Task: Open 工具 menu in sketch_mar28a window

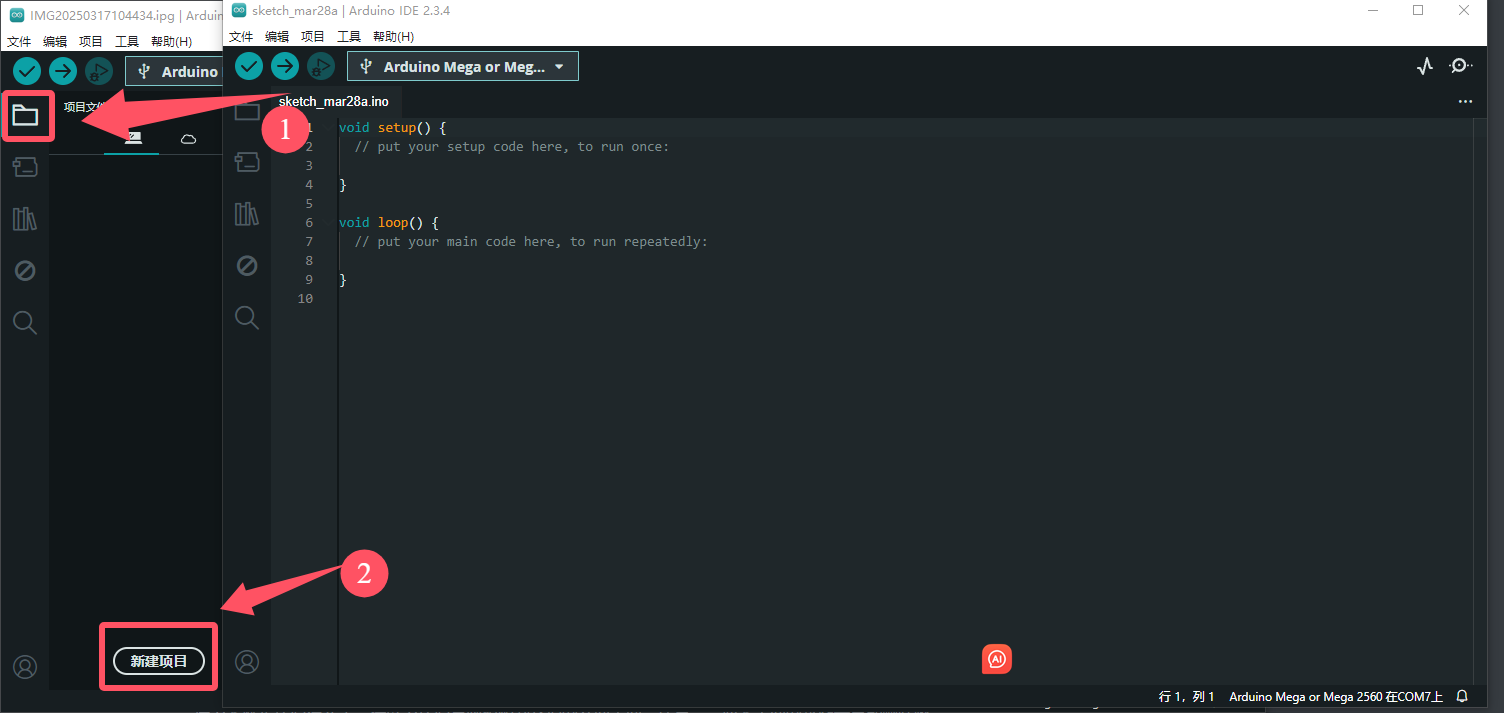Action: coord(349,36)
